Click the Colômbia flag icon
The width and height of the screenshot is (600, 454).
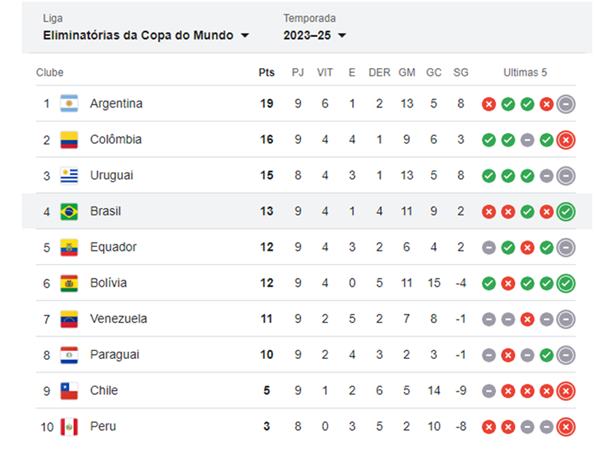tap(69, 140)
